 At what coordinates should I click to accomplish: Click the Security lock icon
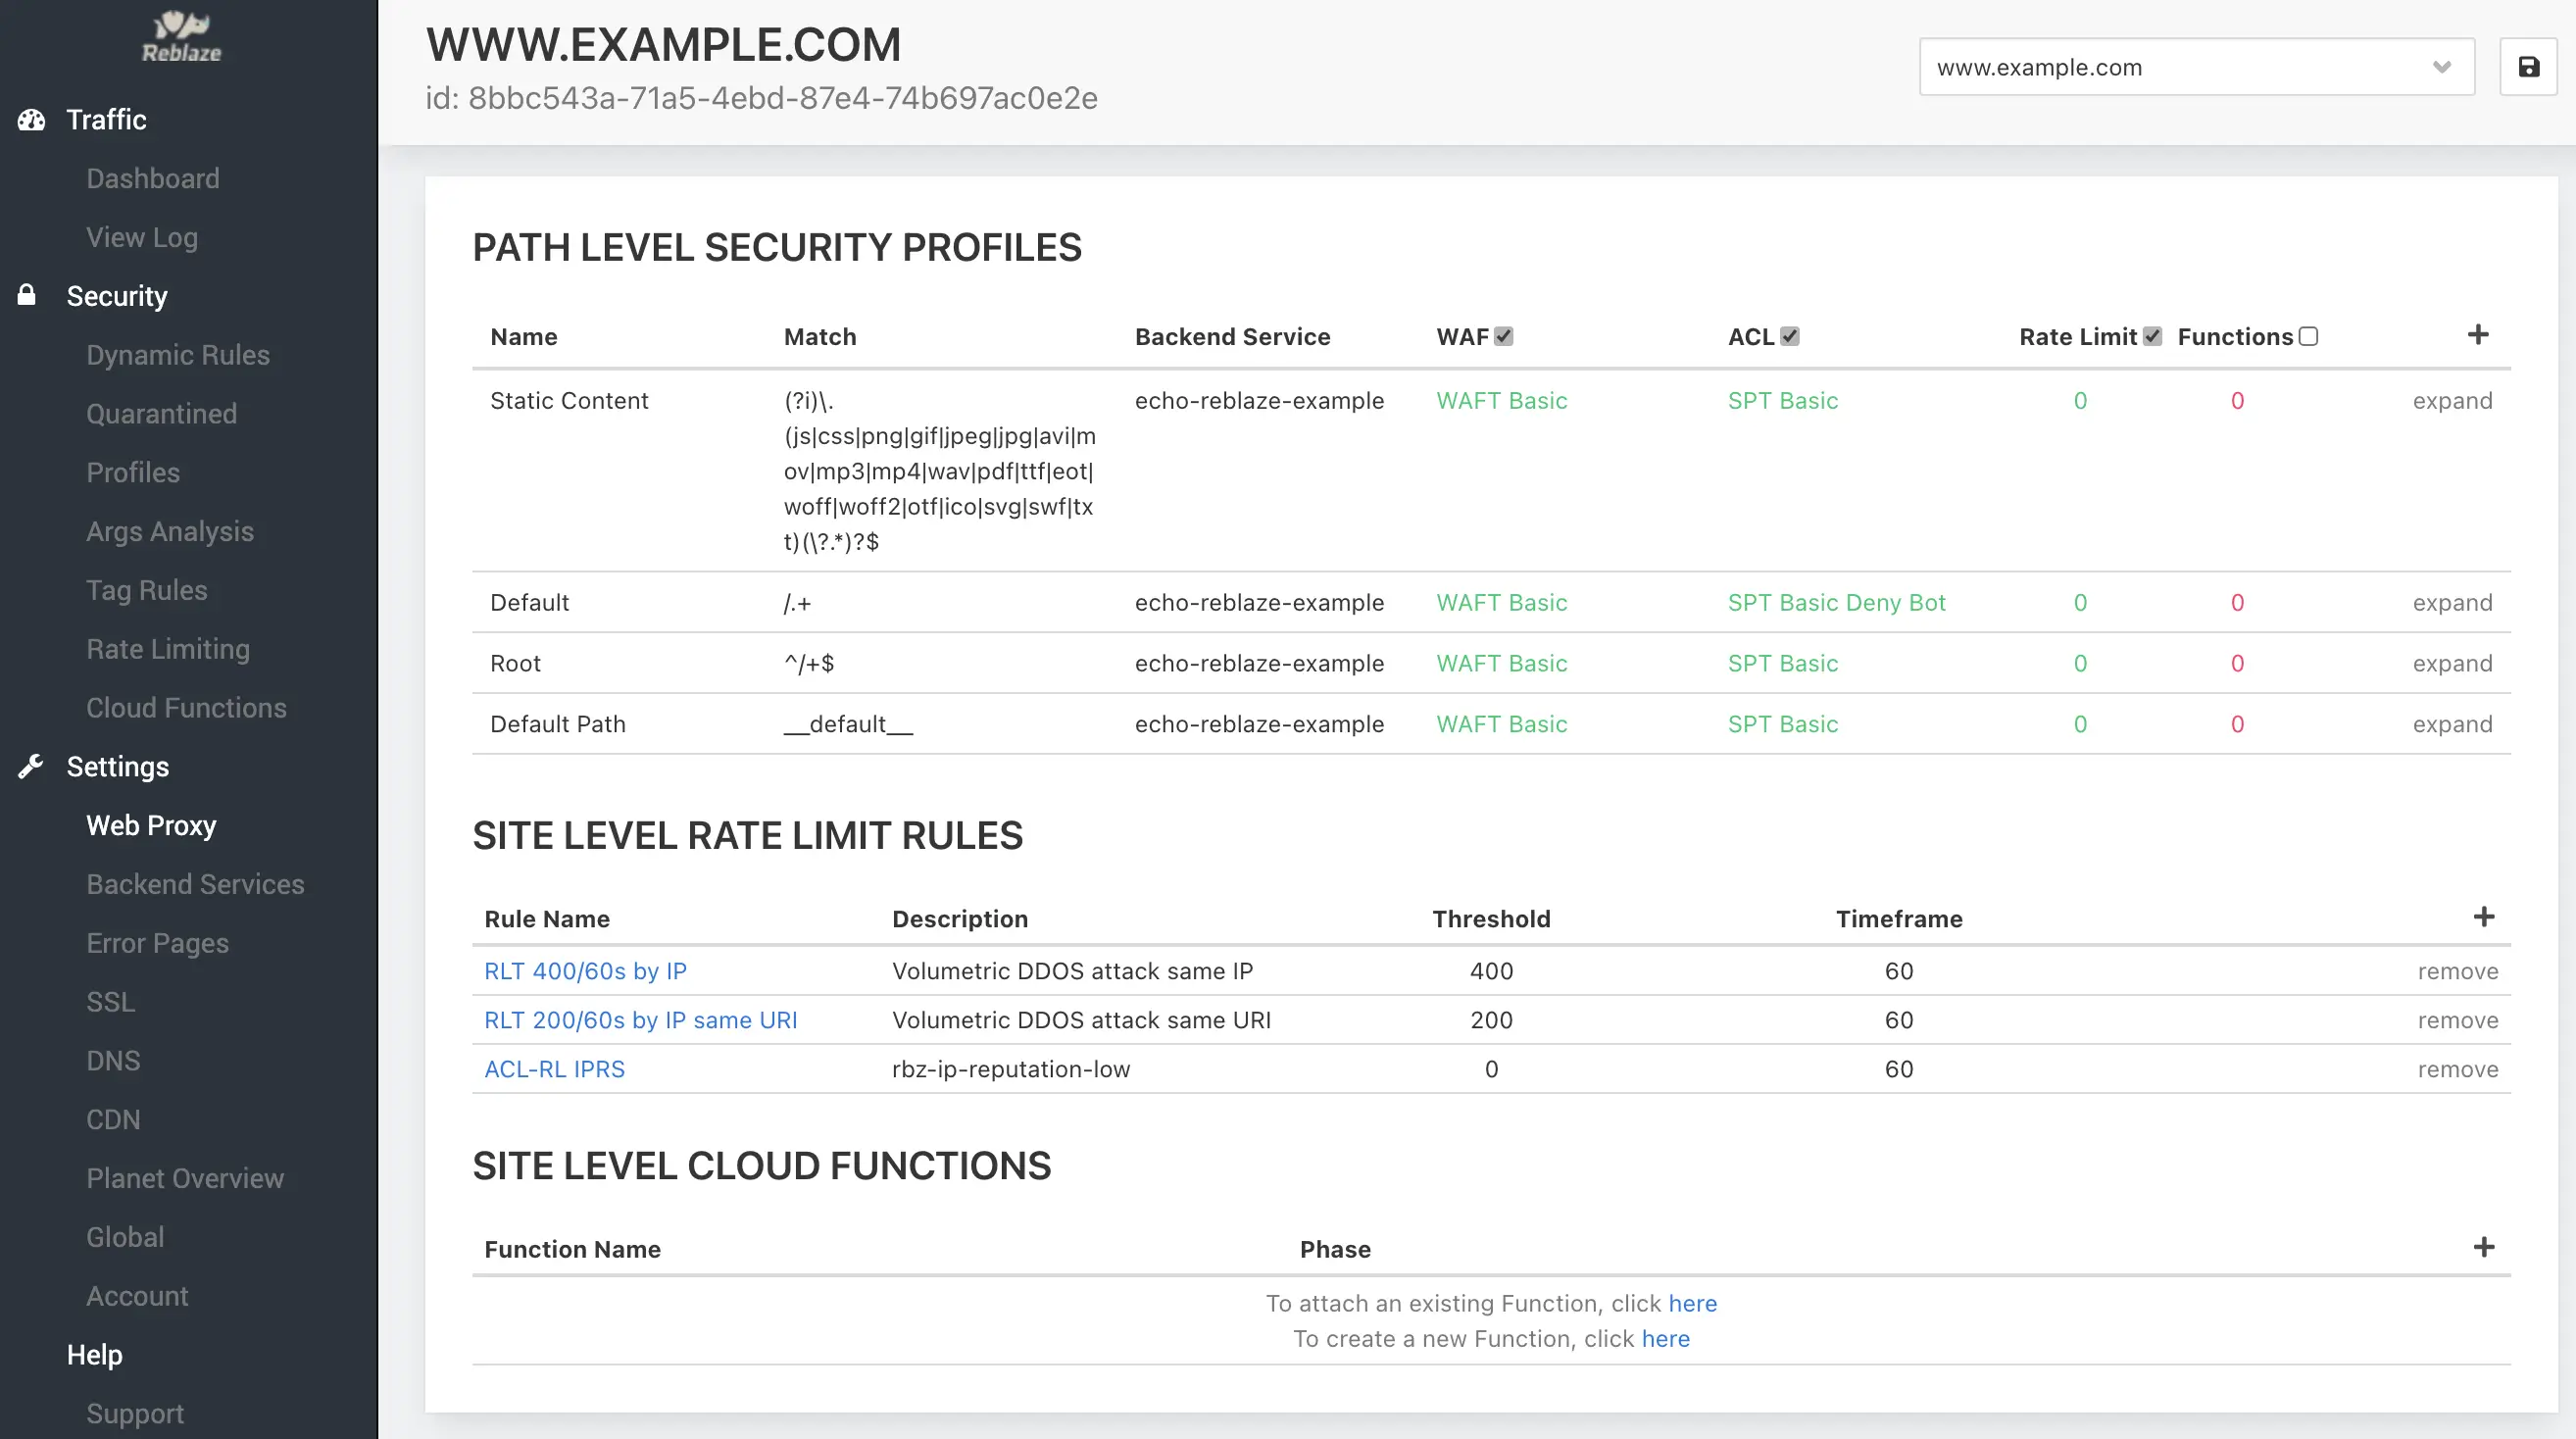click(27, 295)
